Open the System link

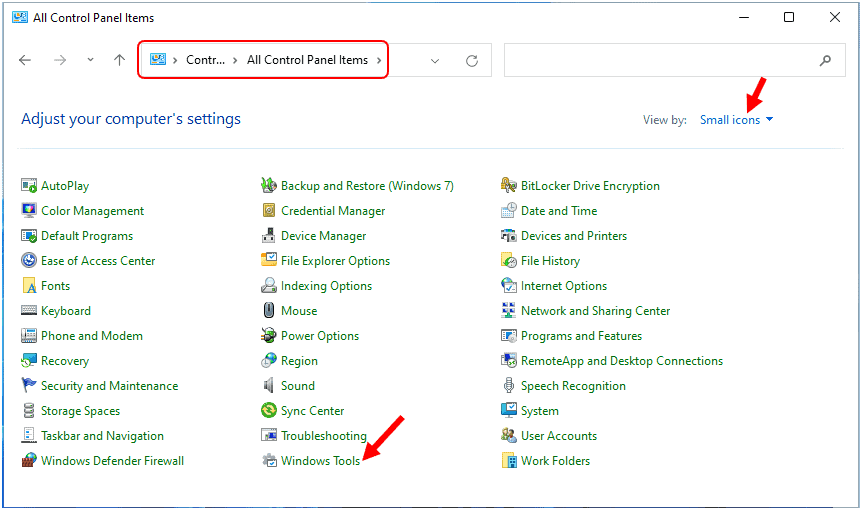point(539,411)
